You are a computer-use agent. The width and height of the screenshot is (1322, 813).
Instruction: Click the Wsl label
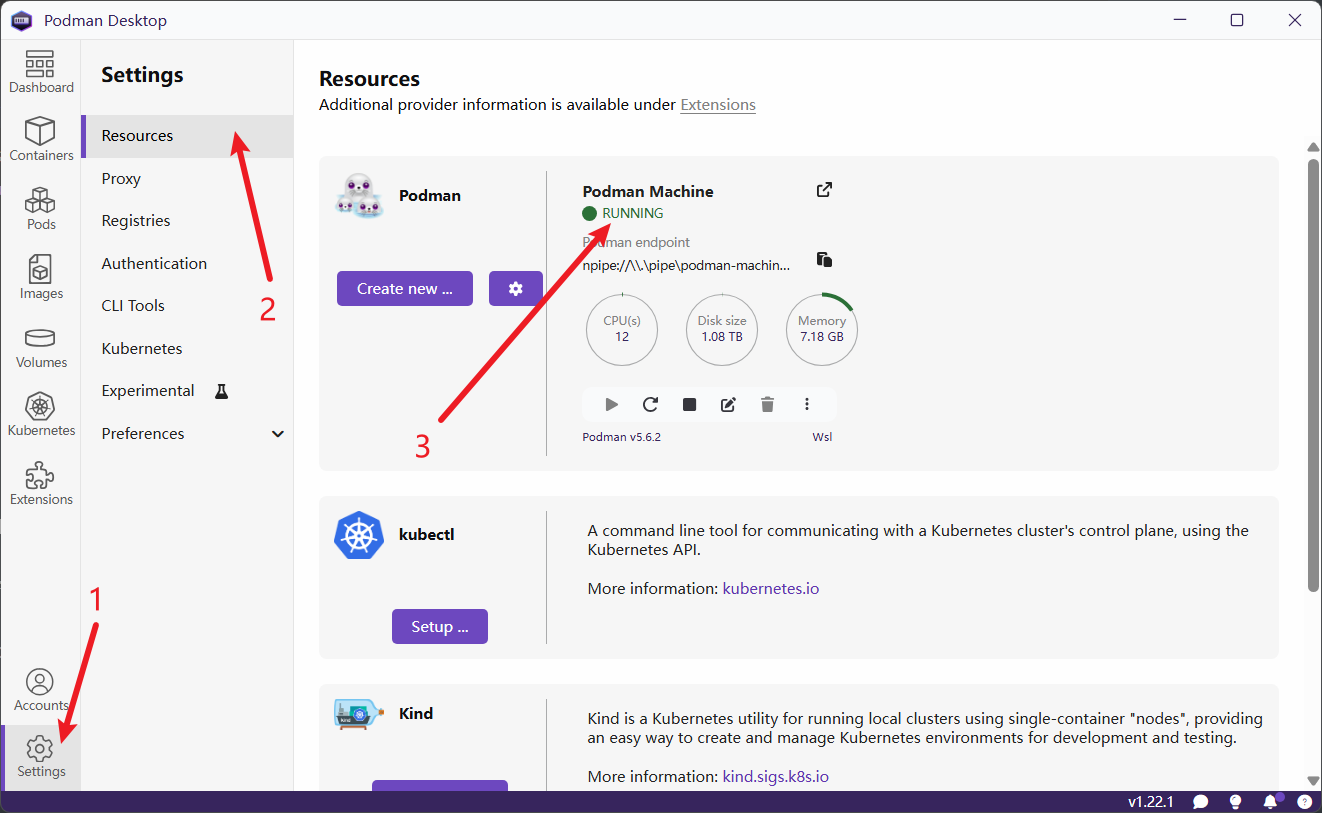822,437
